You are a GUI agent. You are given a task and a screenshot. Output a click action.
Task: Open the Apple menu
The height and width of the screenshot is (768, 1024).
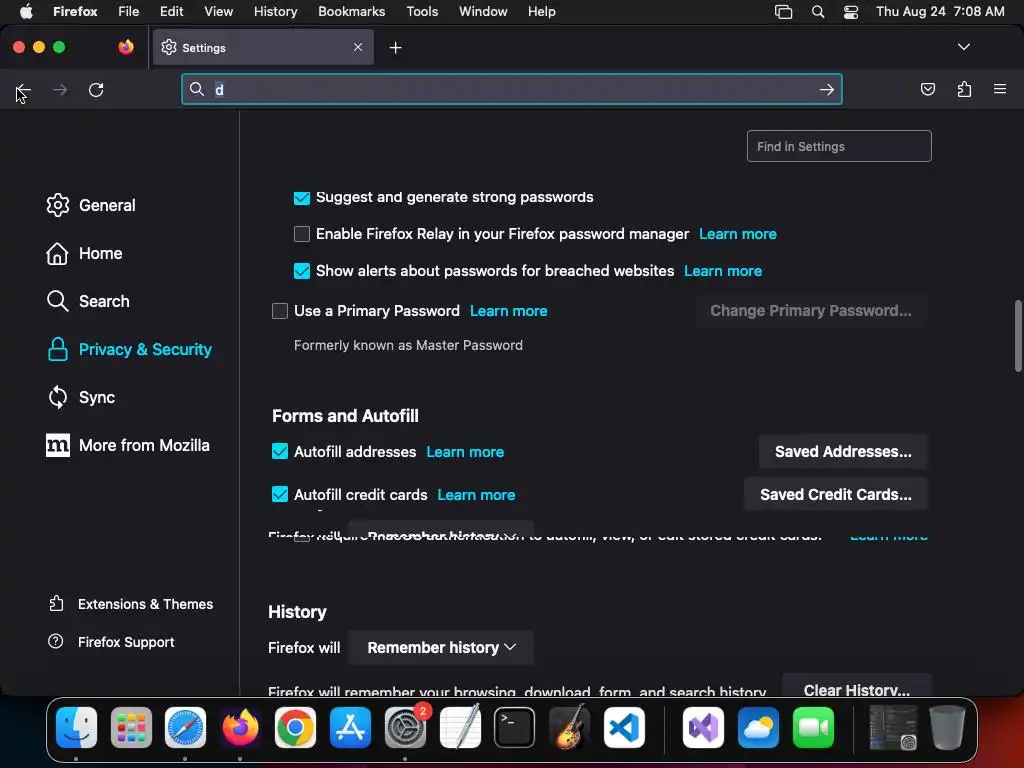(26, 11)
